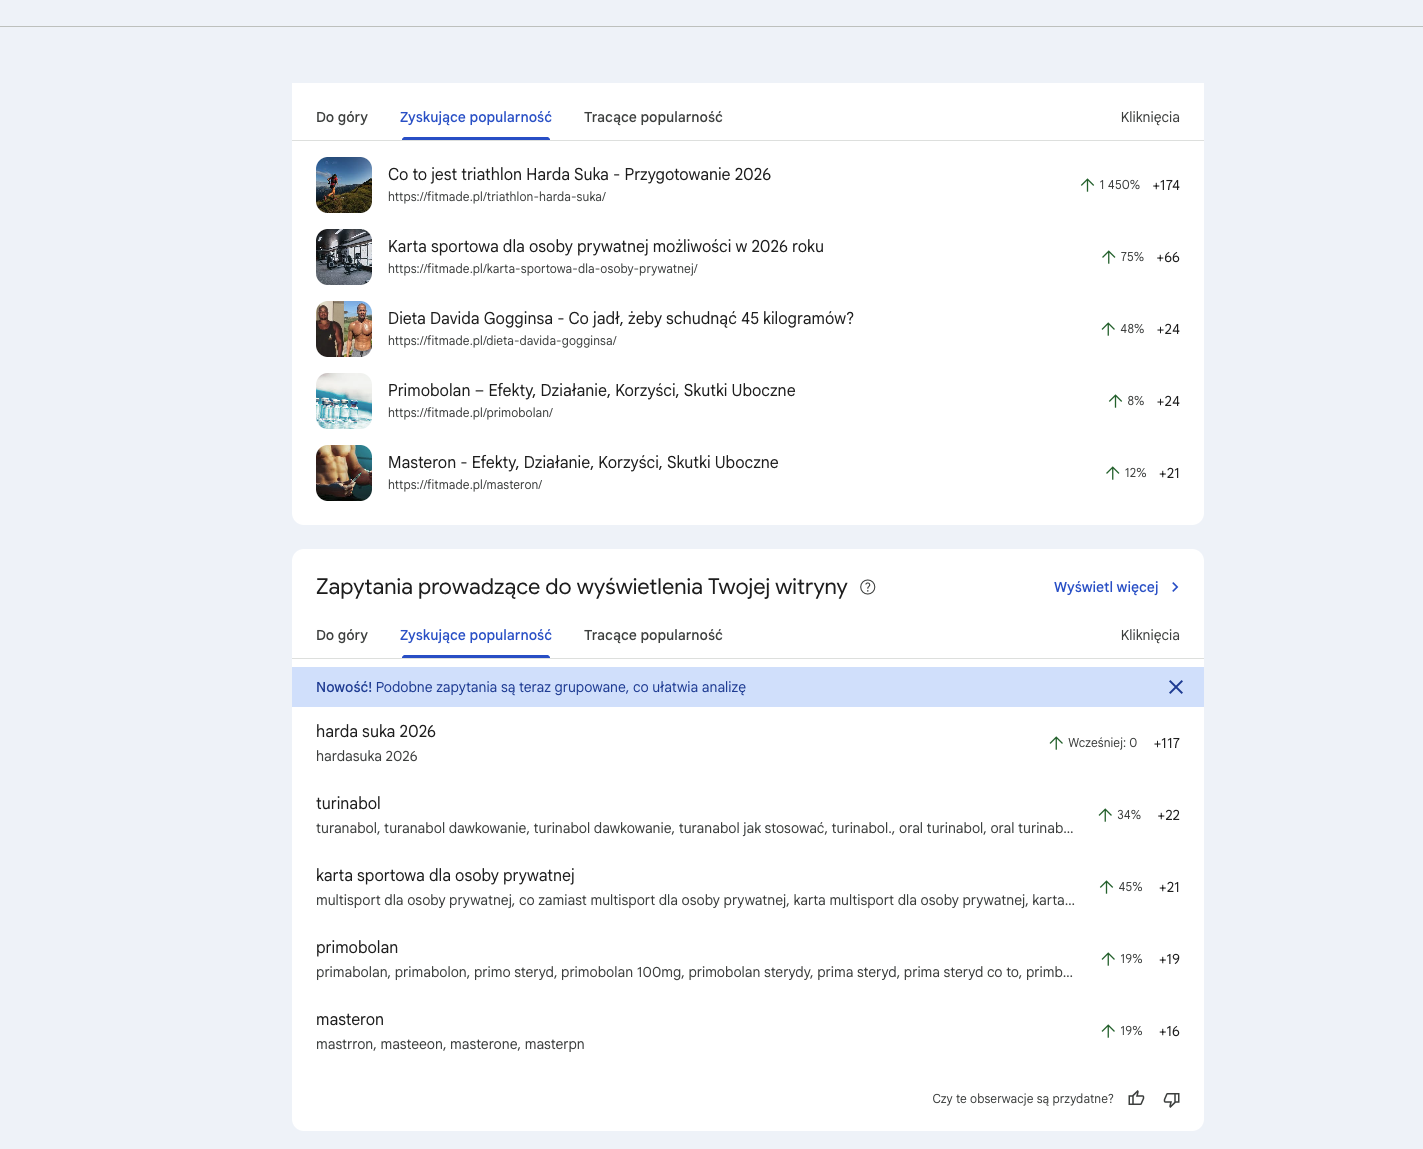The image size is (1423, 1149).
Task: Click Dieta Davida Gogginsa article title
Action: [x=621, y=318]
